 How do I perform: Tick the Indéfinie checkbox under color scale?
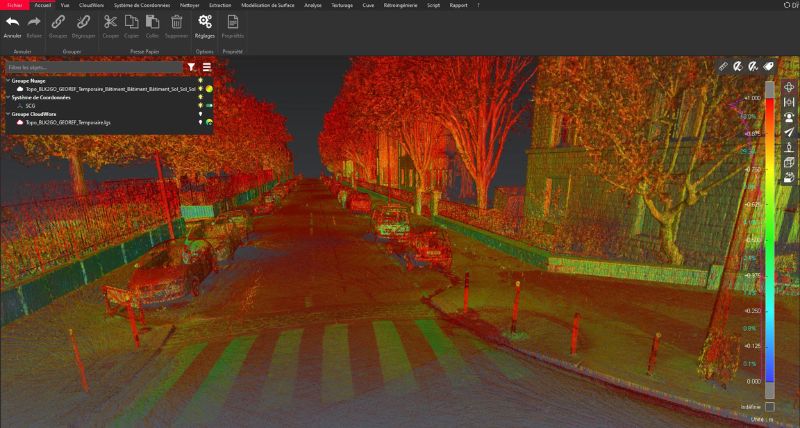pos(769,407)
